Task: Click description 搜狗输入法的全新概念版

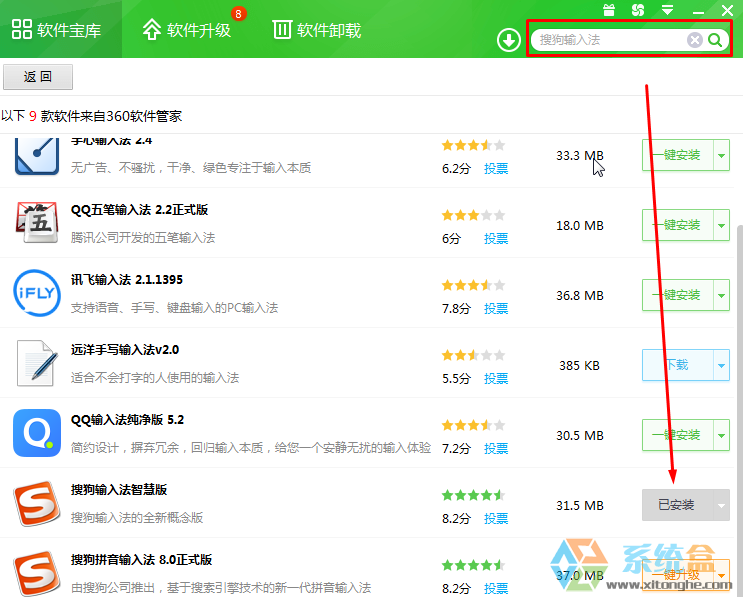Action: (137, 517)
